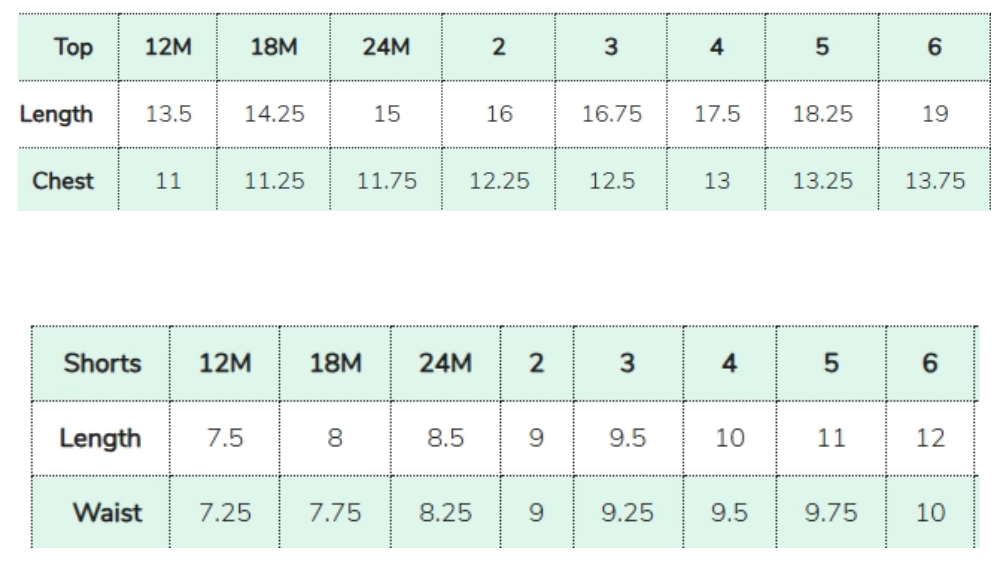Click the 18M column header in Top table

tap(274, 48)
